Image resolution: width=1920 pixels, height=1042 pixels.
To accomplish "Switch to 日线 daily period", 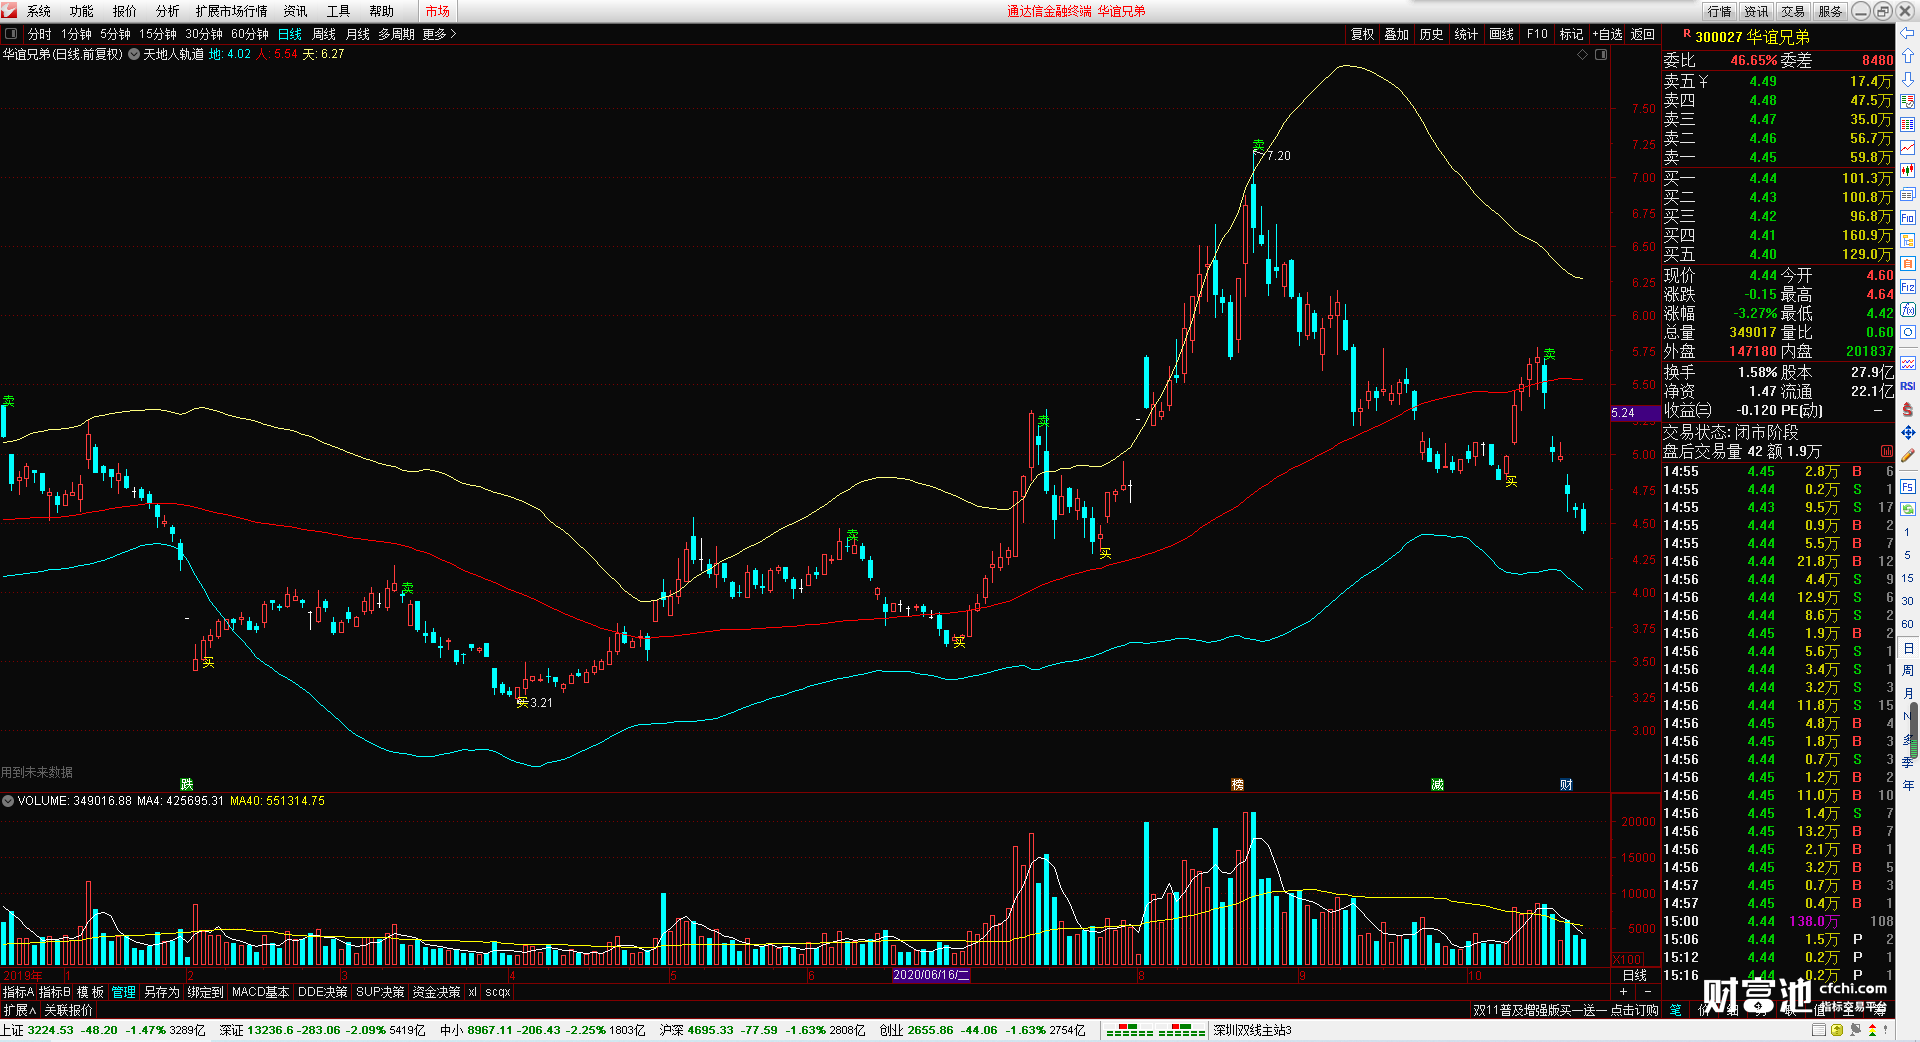I will click(290, 34).
